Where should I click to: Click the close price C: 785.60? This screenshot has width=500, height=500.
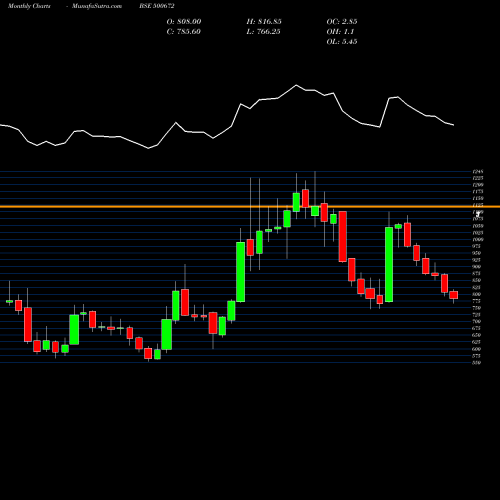pos(184,32)
